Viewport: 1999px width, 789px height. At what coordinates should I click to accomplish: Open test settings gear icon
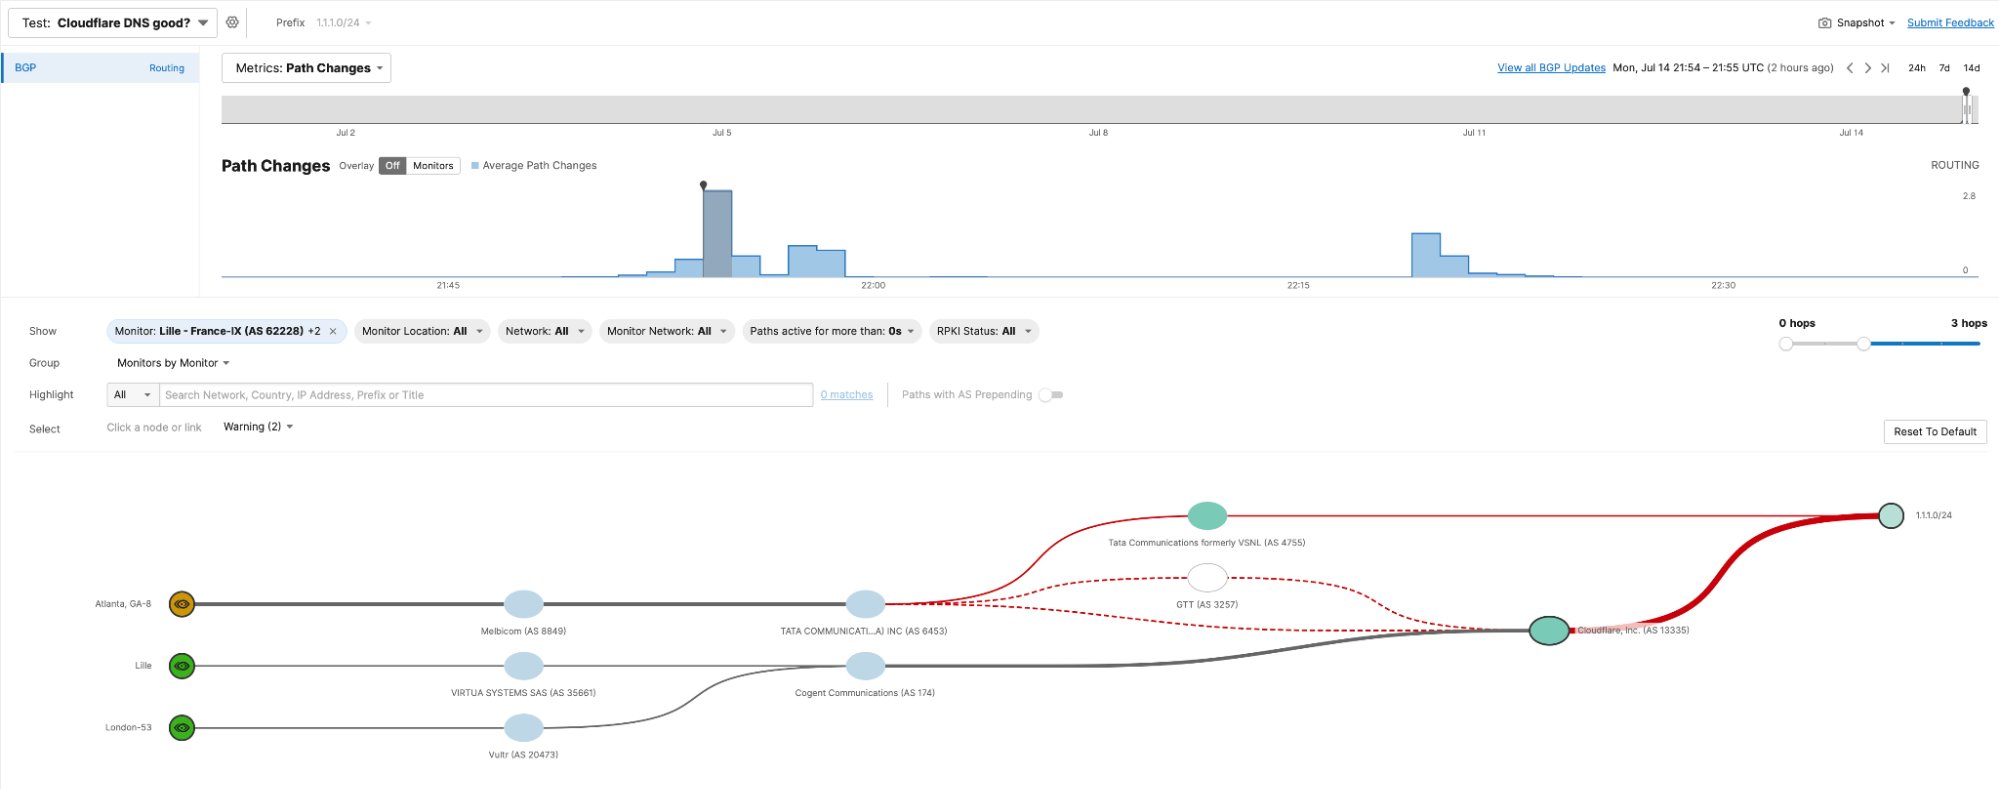(232, 22)
